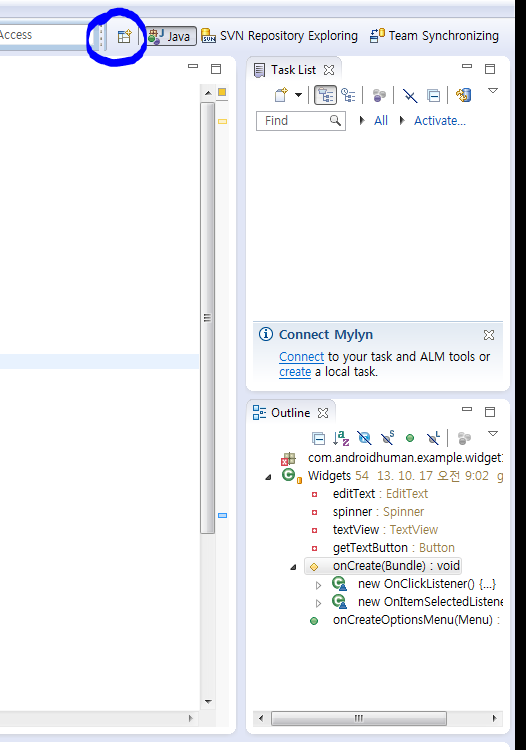Toggle Hide Fields in Outline
Screen dimensions: 526x750
click(x=364, y=438)
